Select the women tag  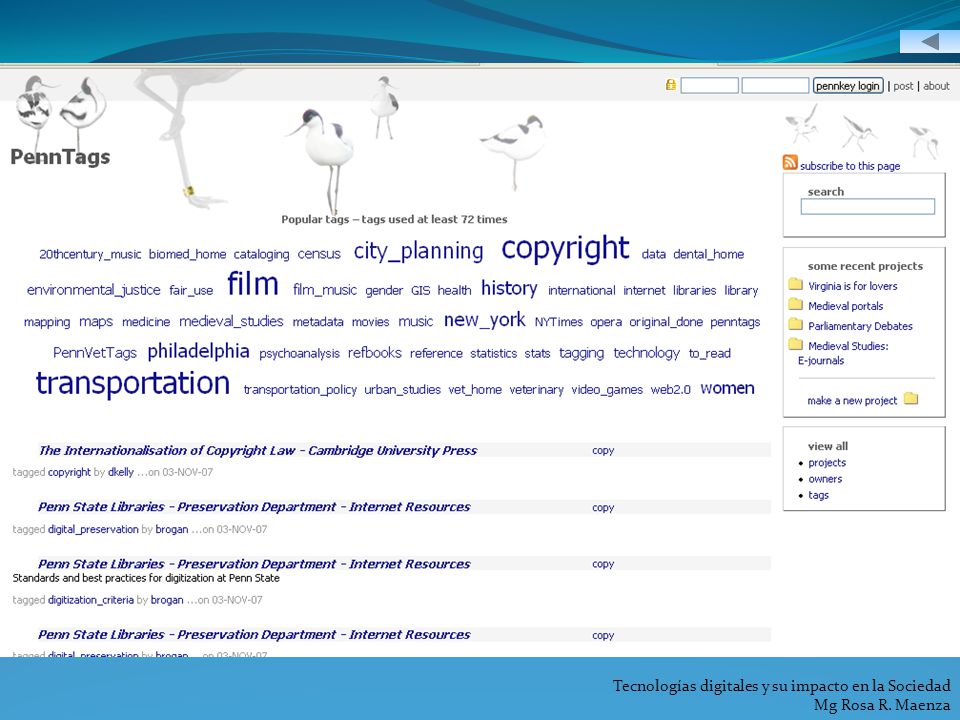coord(727,389)
